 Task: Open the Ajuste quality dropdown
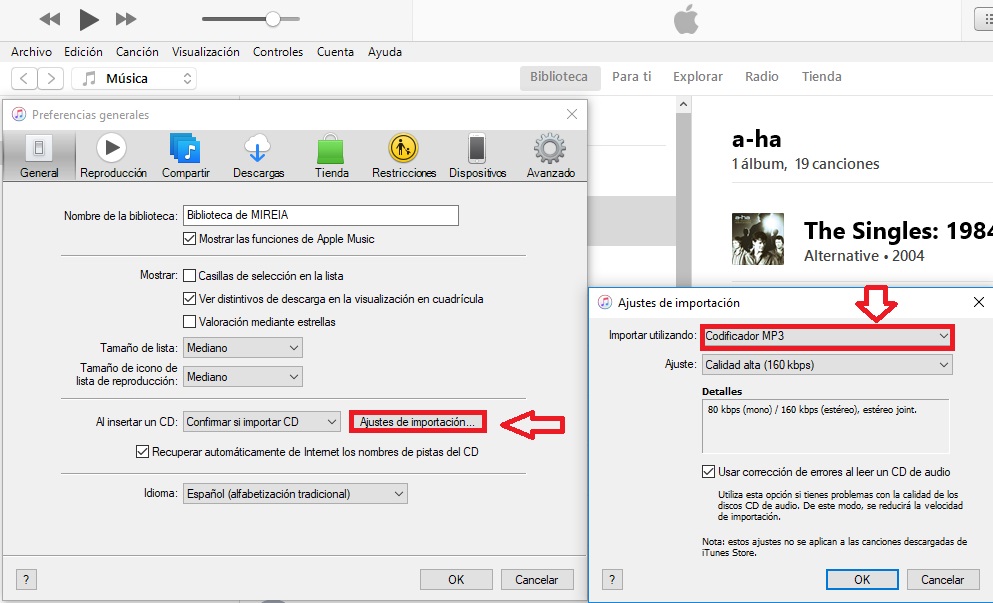tap(826, 365)
